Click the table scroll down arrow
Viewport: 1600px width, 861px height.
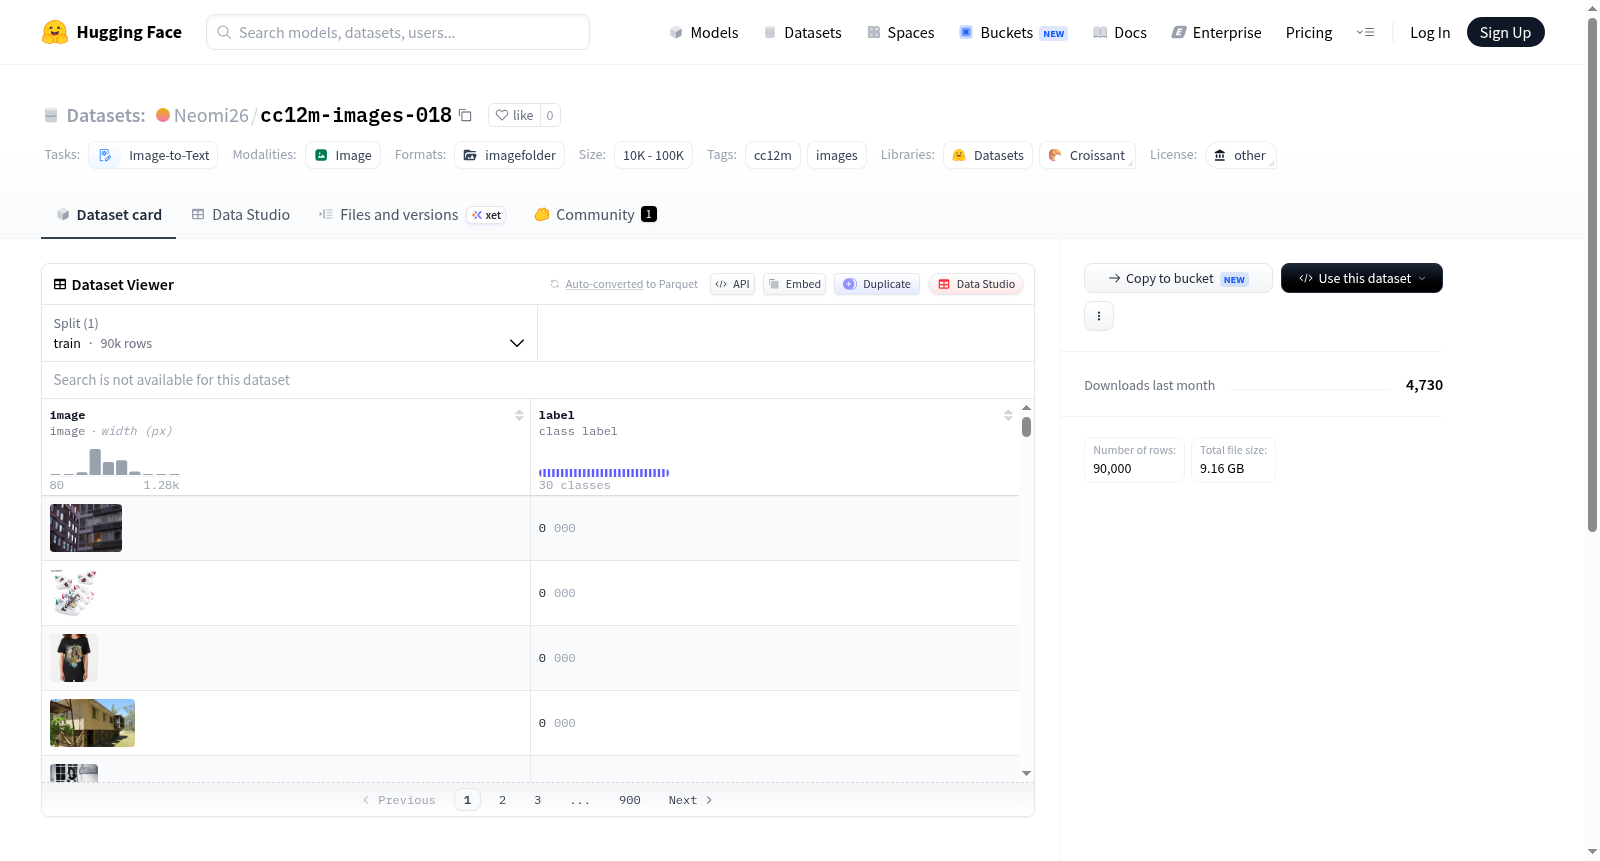tap(1026, 773)
